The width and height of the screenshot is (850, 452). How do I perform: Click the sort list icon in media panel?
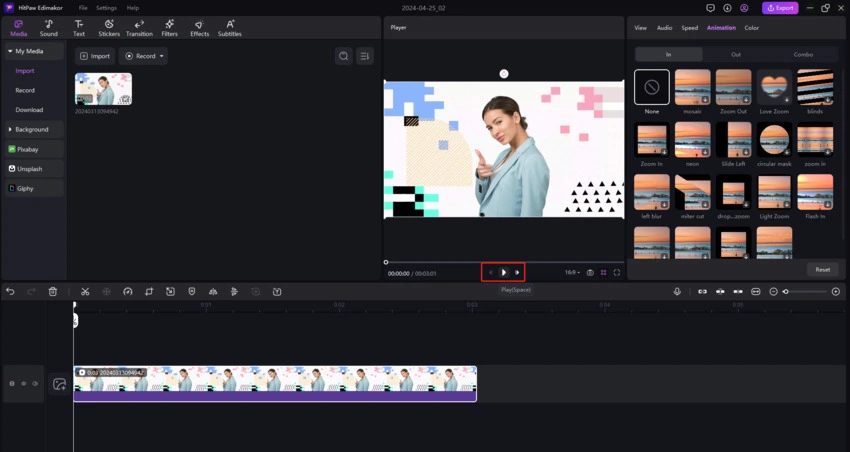tap(365, 56)
